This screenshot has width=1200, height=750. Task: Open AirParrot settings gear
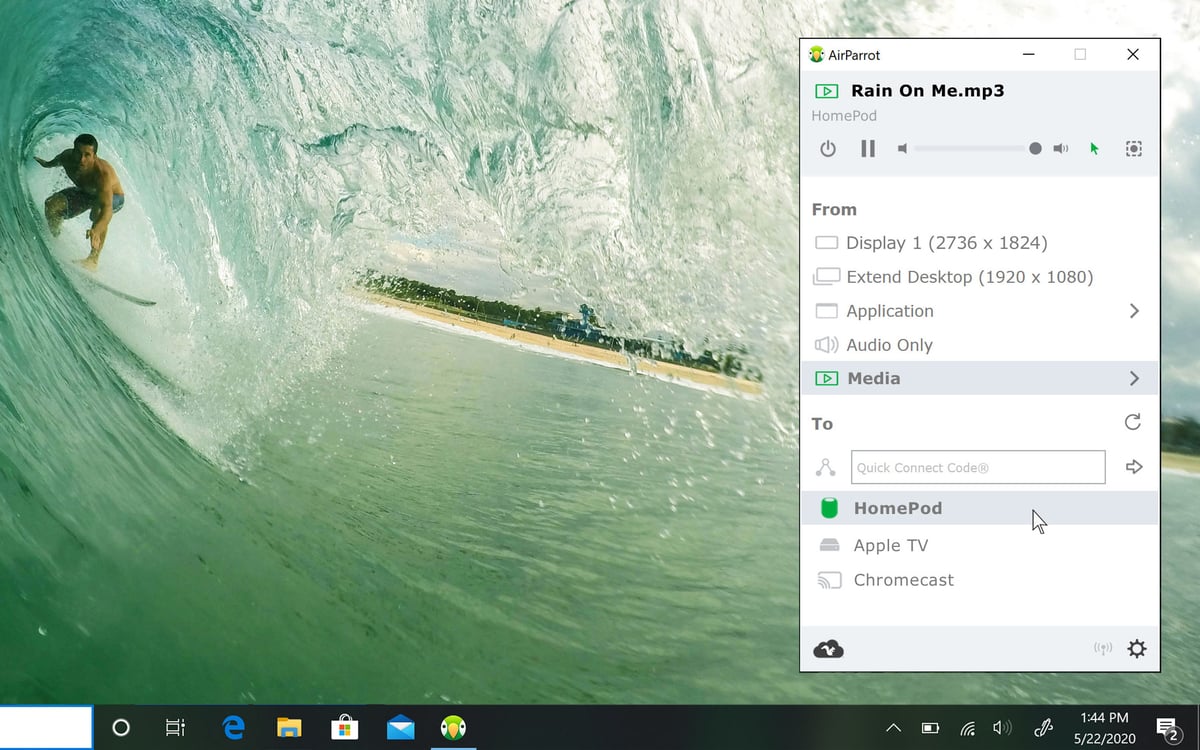(1136, 649)
